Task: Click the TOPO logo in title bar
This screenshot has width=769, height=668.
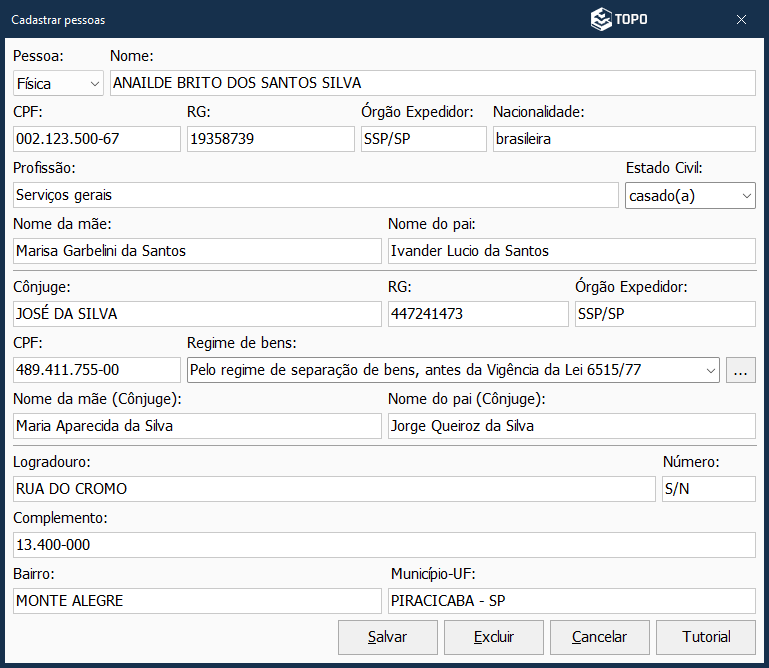Action: tap(618, 19)
